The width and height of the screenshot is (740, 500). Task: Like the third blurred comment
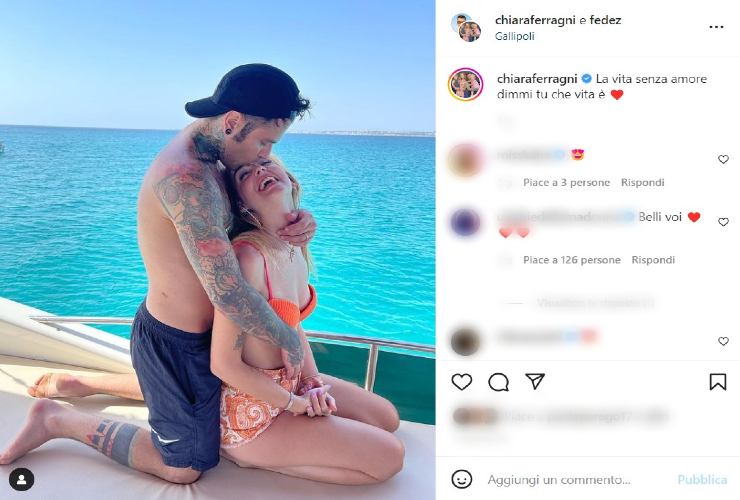point(723,341)
